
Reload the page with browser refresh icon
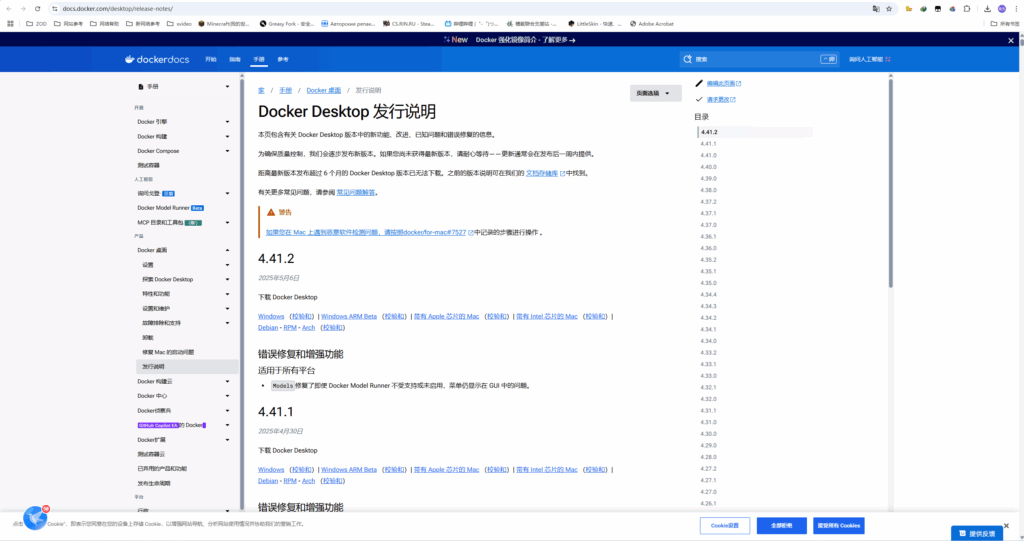tap(37, 8)
